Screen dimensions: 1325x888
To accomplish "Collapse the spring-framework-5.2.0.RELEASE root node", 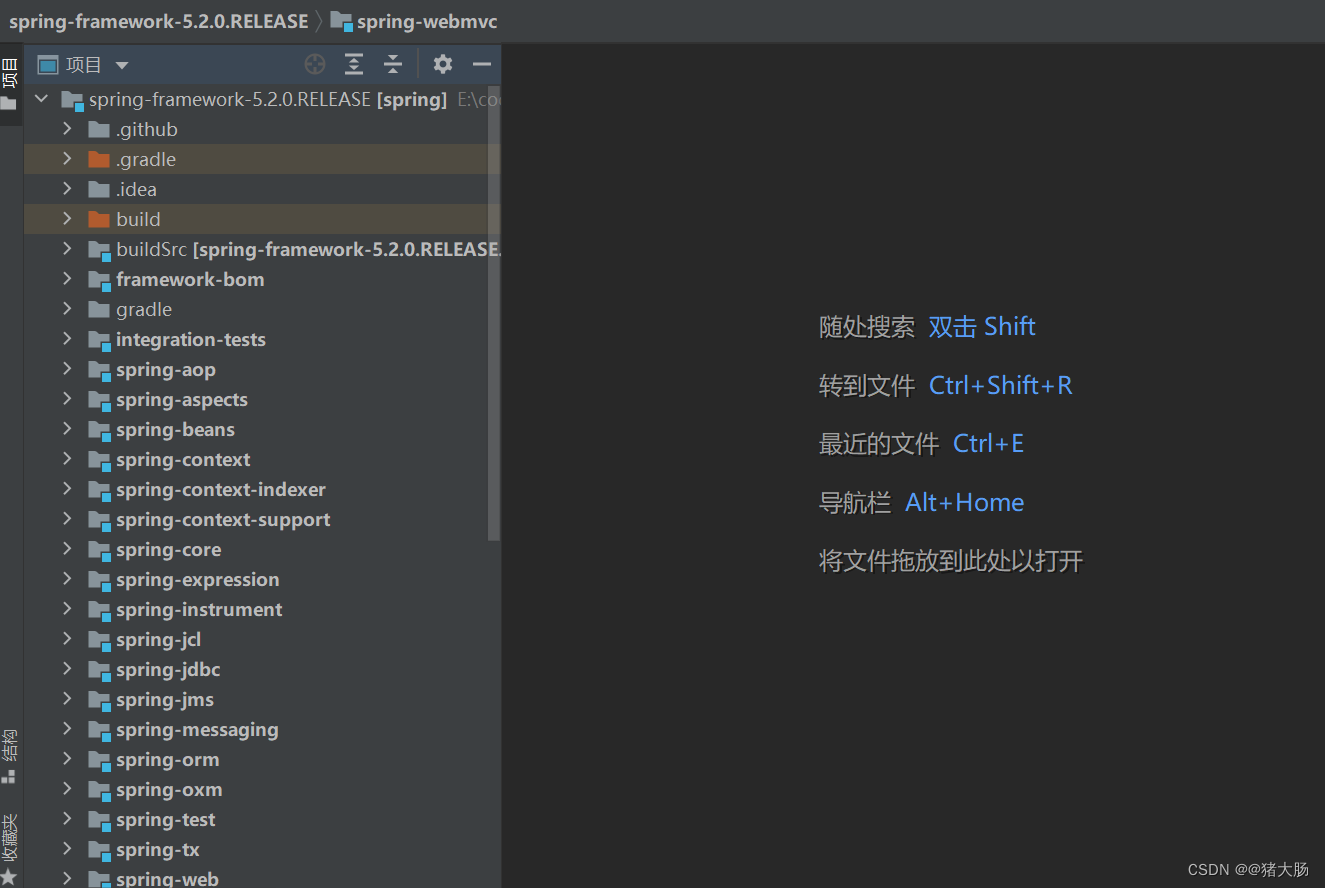I will [41, 99].
